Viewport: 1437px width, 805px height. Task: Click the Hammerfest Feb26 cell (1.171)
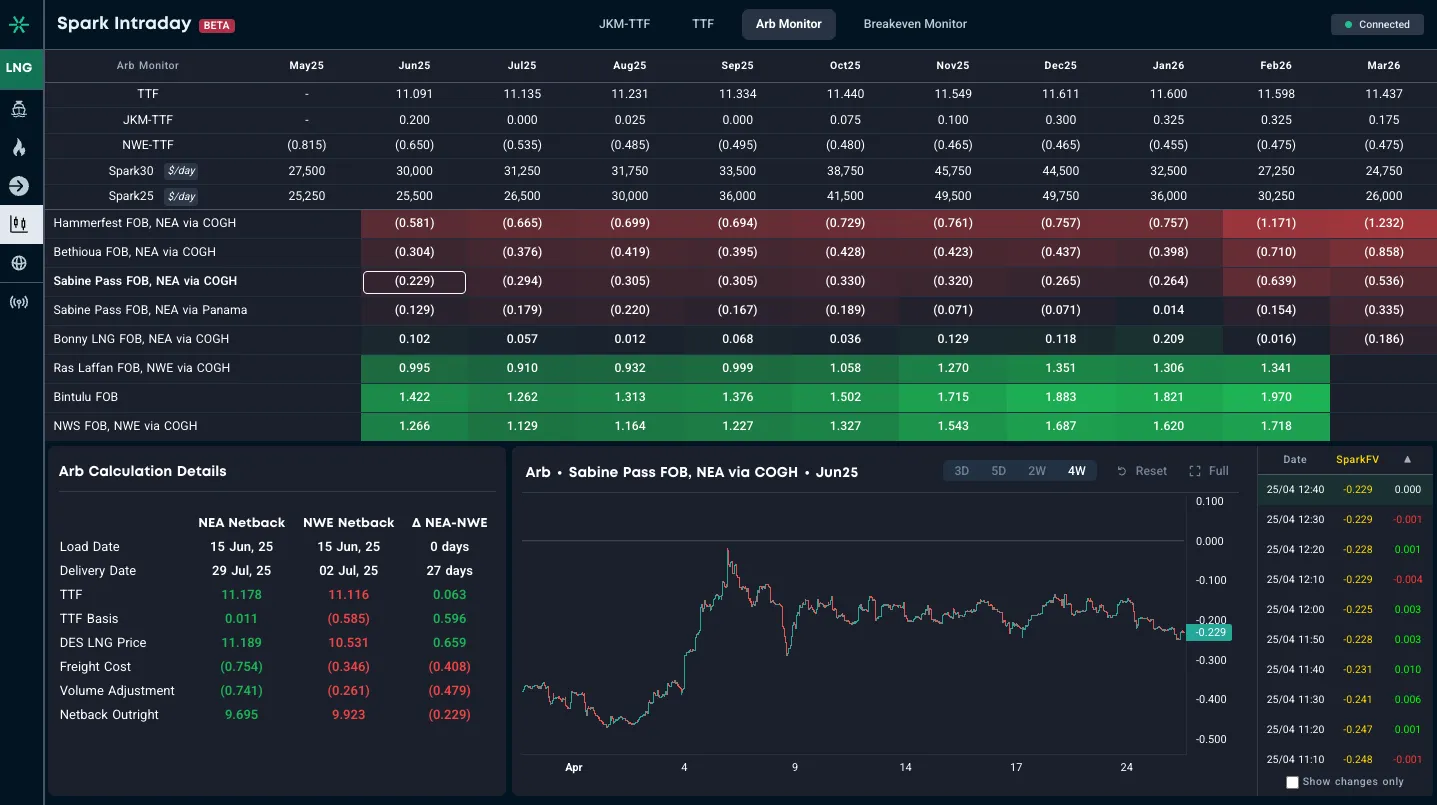pos(1276,223)
